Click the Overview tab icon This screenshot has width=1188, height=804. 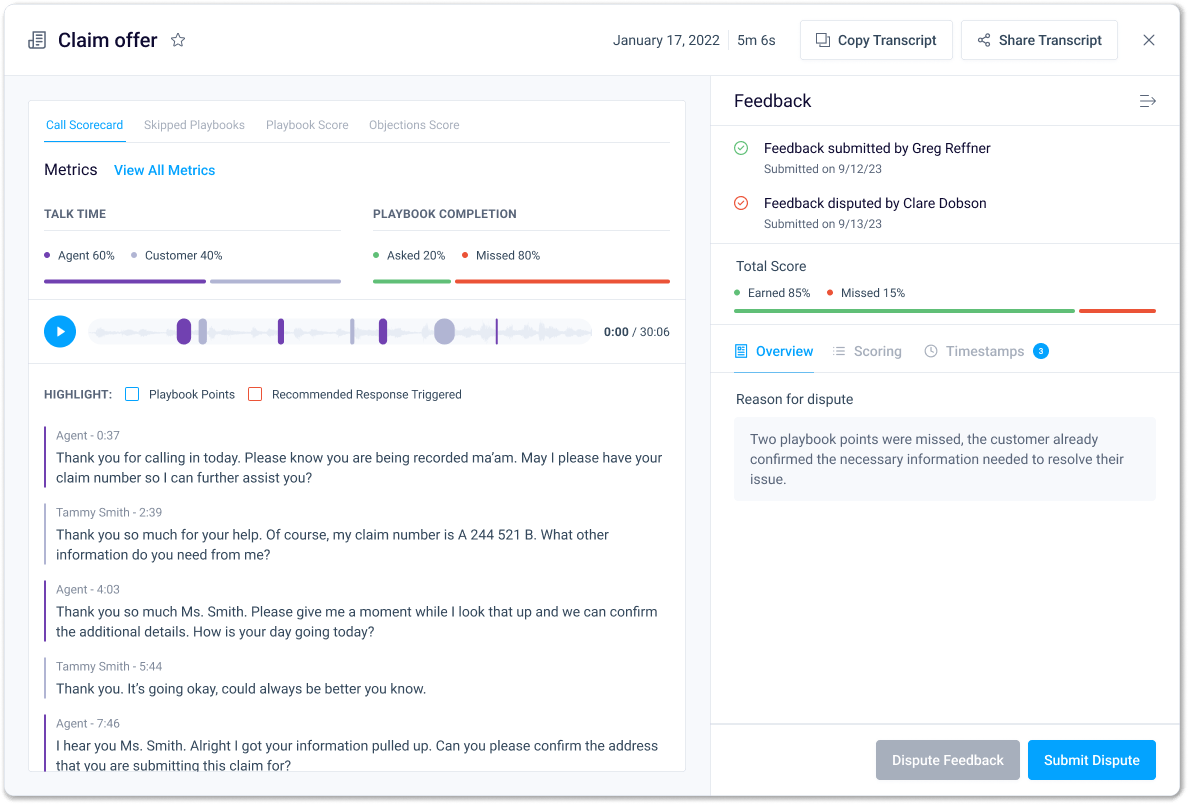[x=741, y=351]
